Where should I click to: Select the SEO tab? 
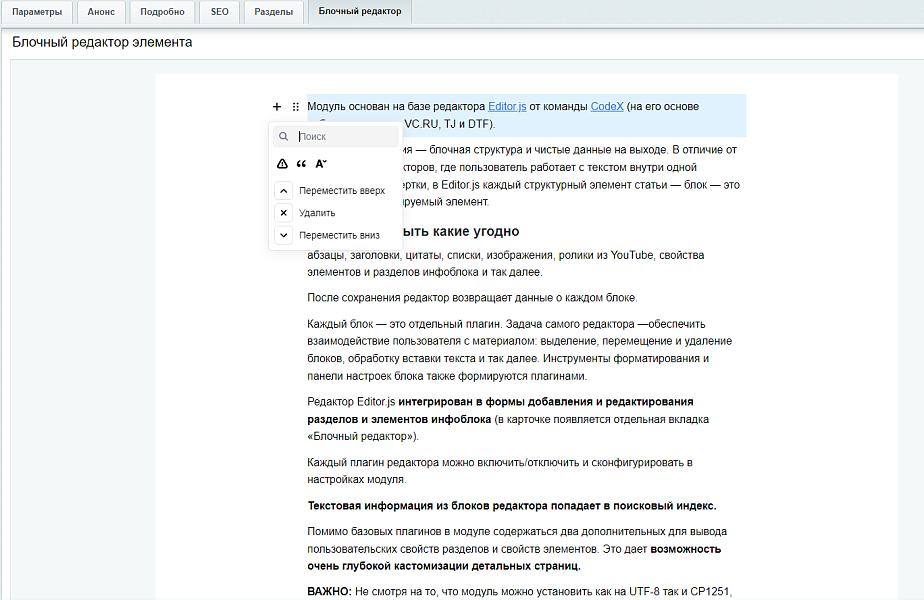218,12
